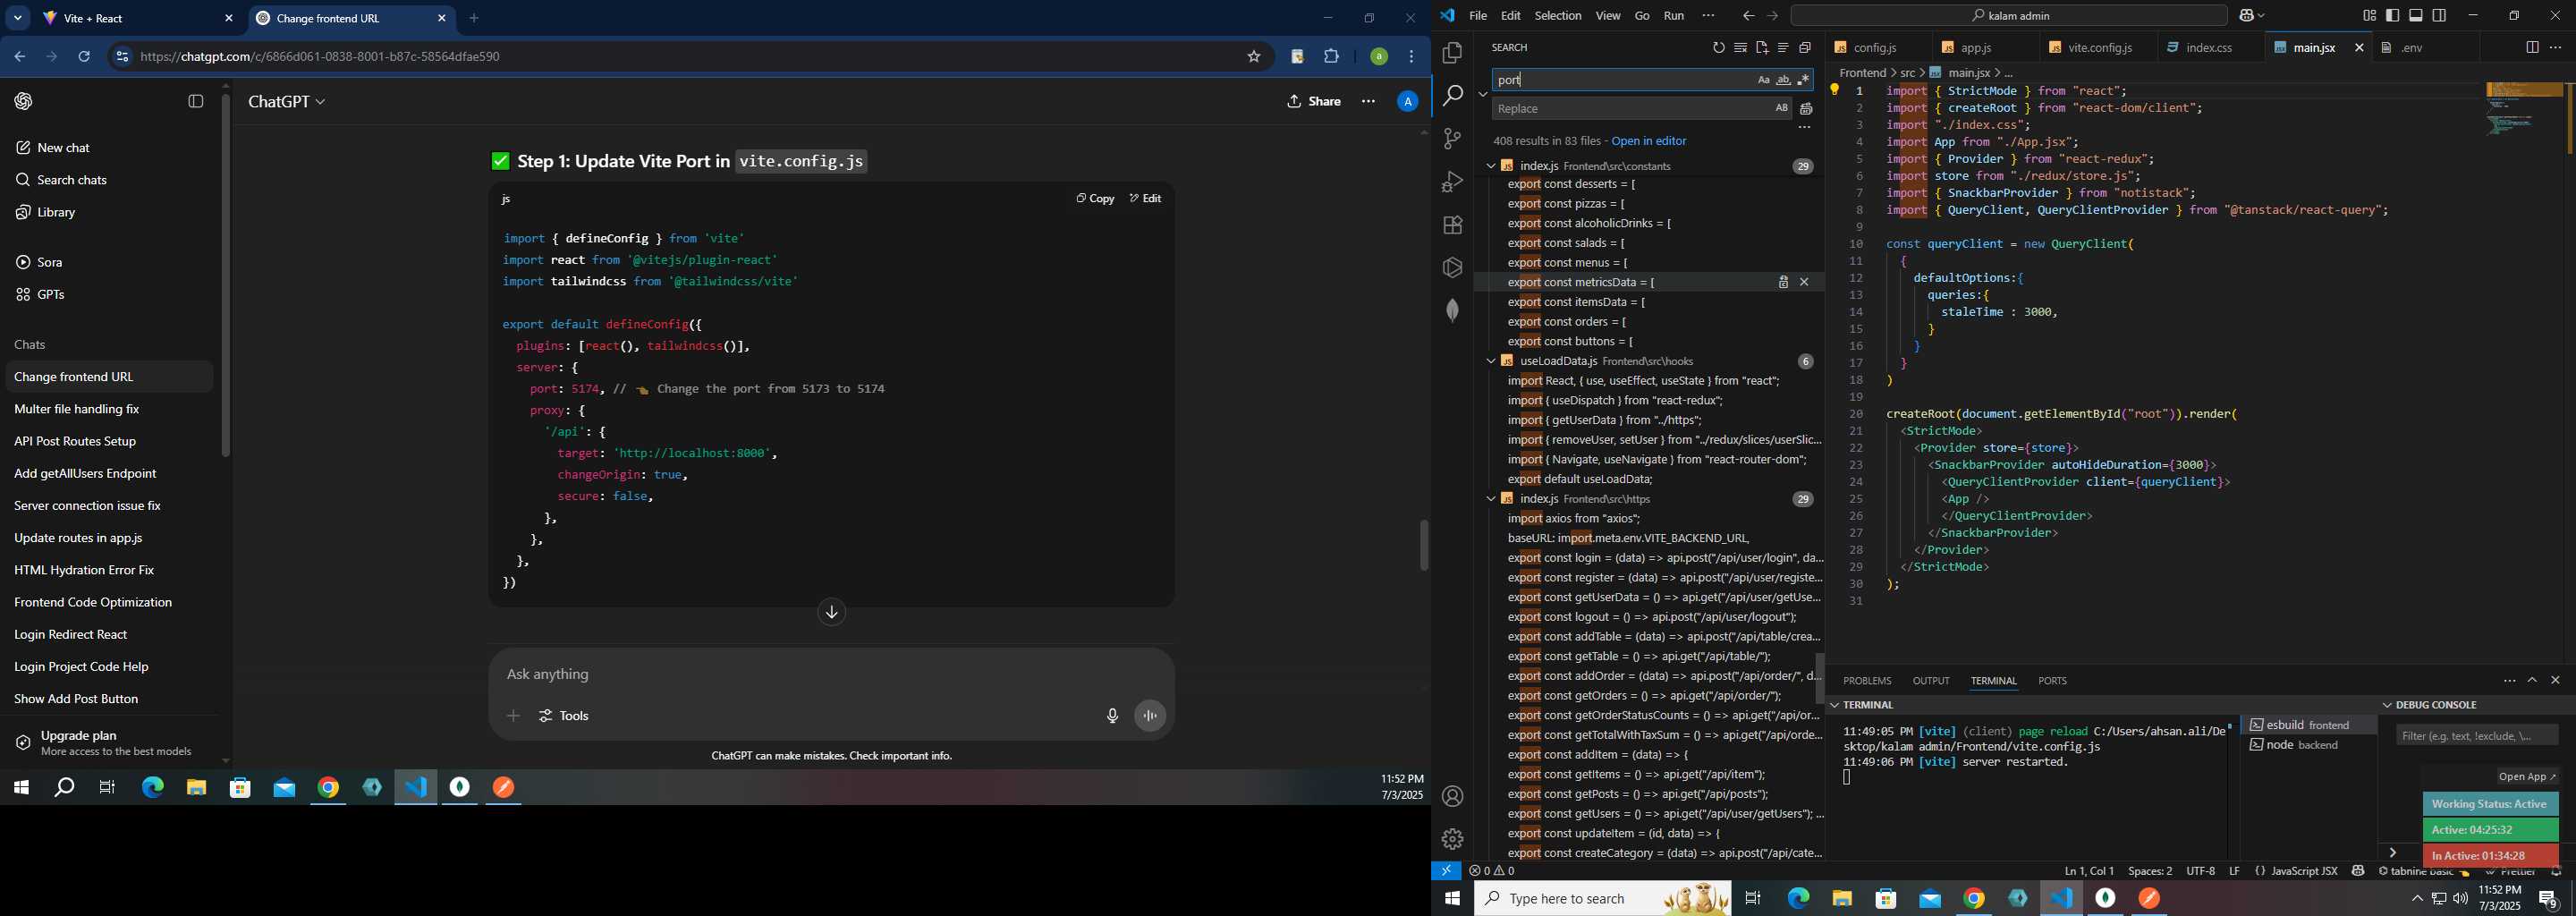Dismiss the metricsData search result row
This screenshot has height=916, width=2576.
1805,282
